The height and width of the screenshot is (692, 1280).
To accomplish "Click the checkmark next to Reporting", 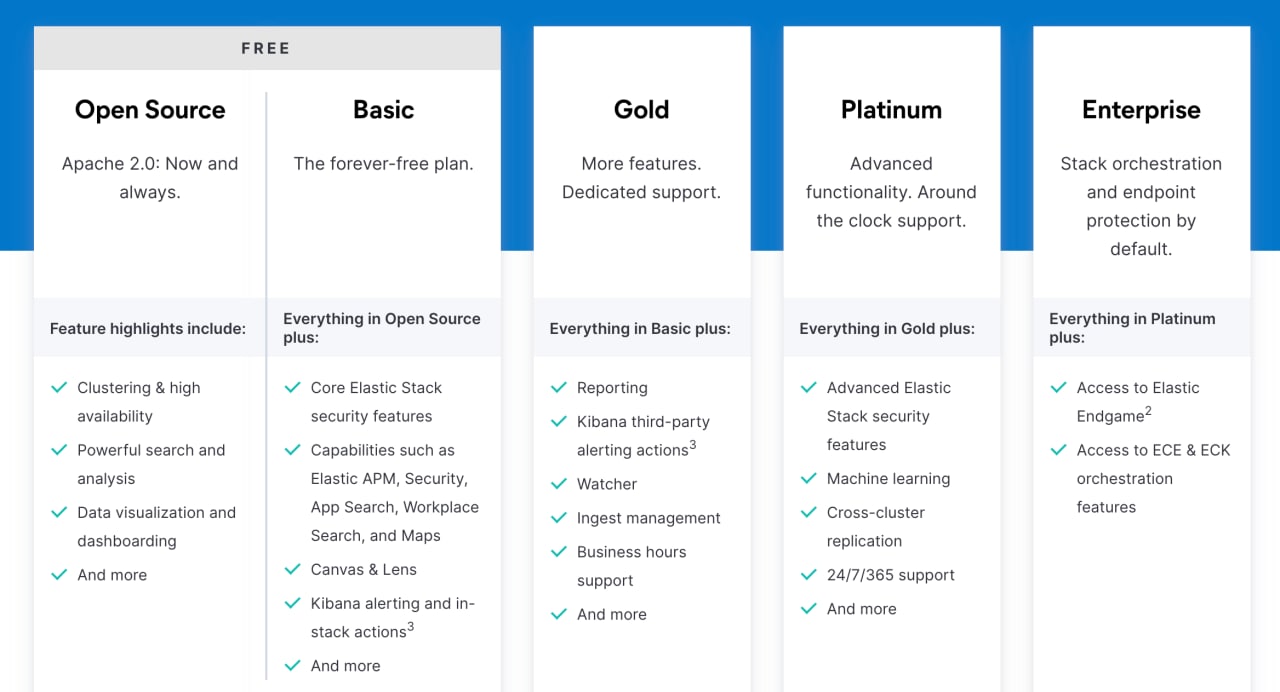I will [559, 387].
